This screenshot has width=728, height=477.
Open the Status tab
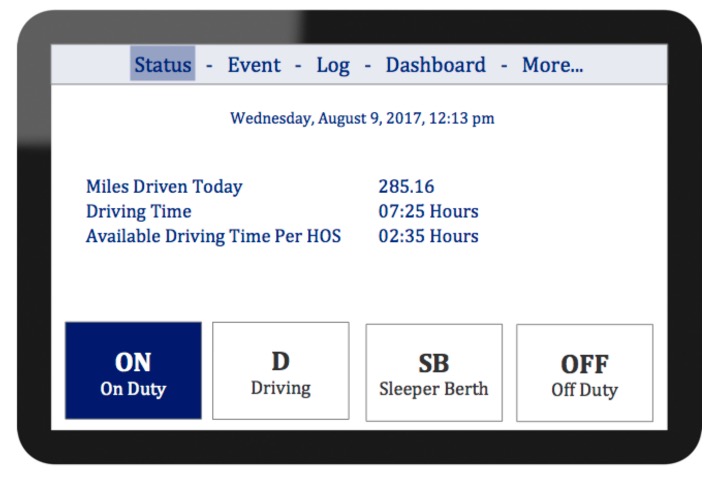(x=162, y=65)
